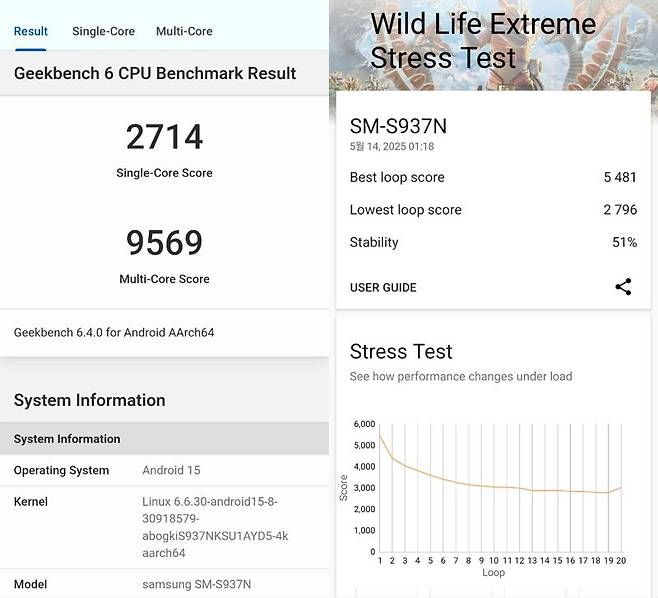
Task: Switch to the Result tab
Action: (x=31, y=31)
